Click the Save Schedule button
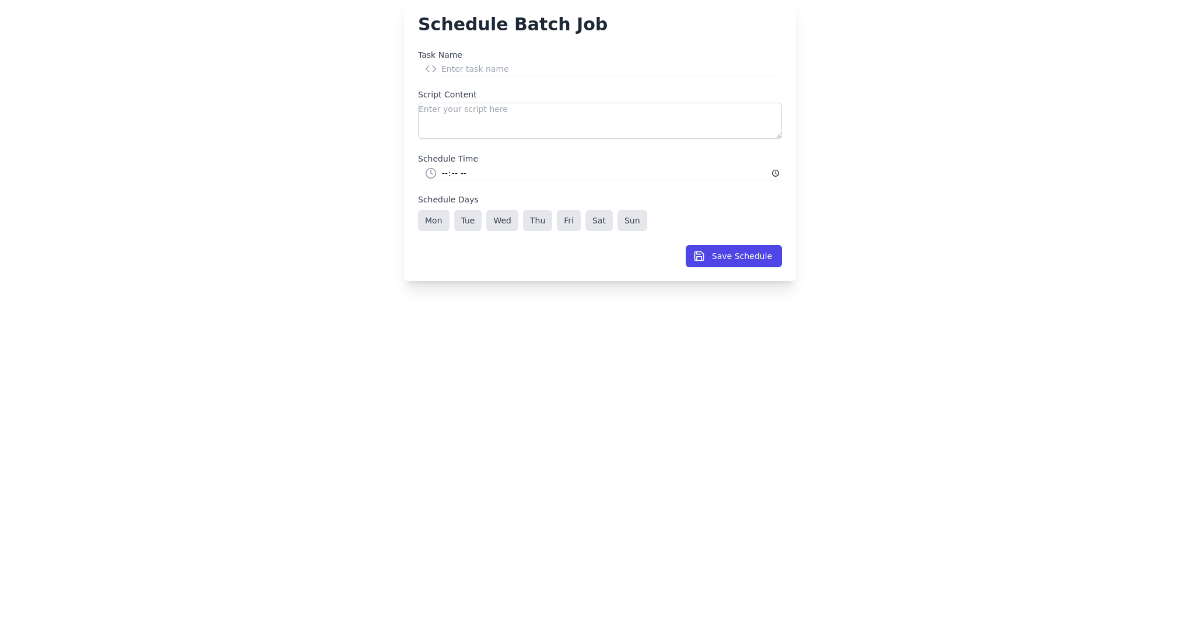 [733, 256]
